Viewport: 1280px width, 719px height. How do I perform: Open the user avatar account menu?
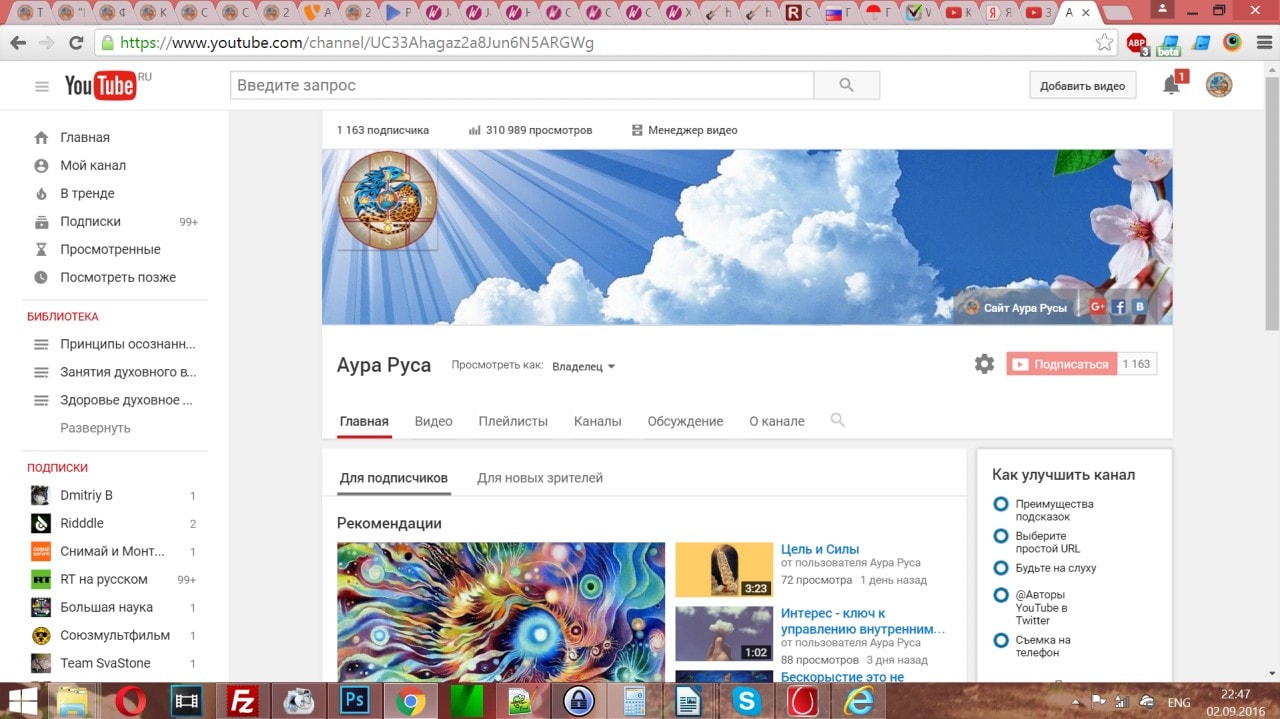[1218, 86]
